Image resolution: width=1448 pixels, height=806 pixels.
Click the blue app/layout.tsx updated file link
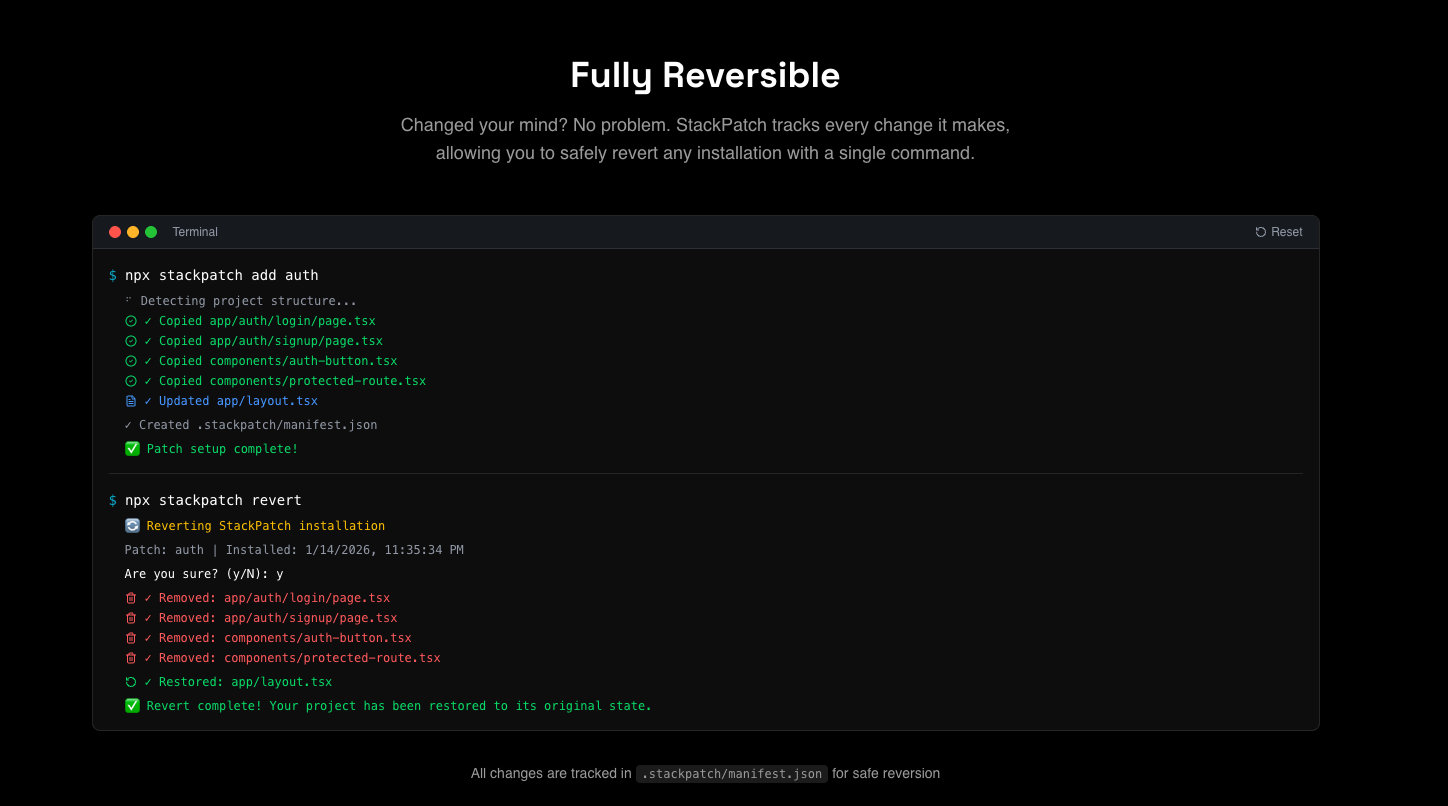click(267, 400)
